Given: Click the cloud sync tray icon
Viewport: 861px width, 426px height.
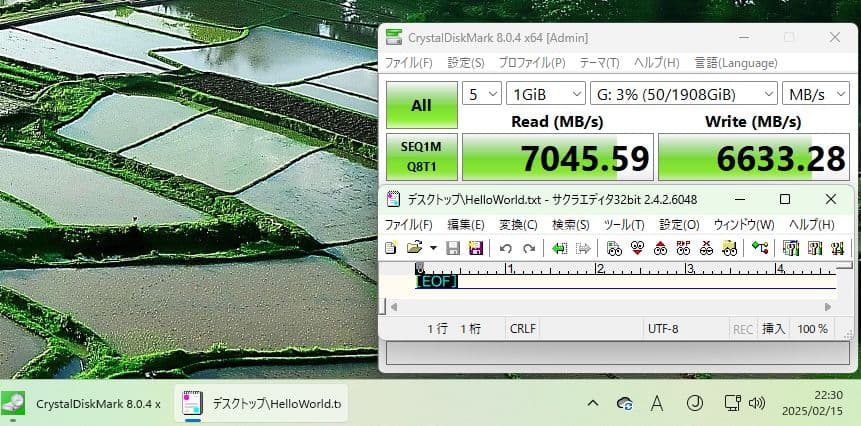Looking at the screenshot, I should 624,404.
